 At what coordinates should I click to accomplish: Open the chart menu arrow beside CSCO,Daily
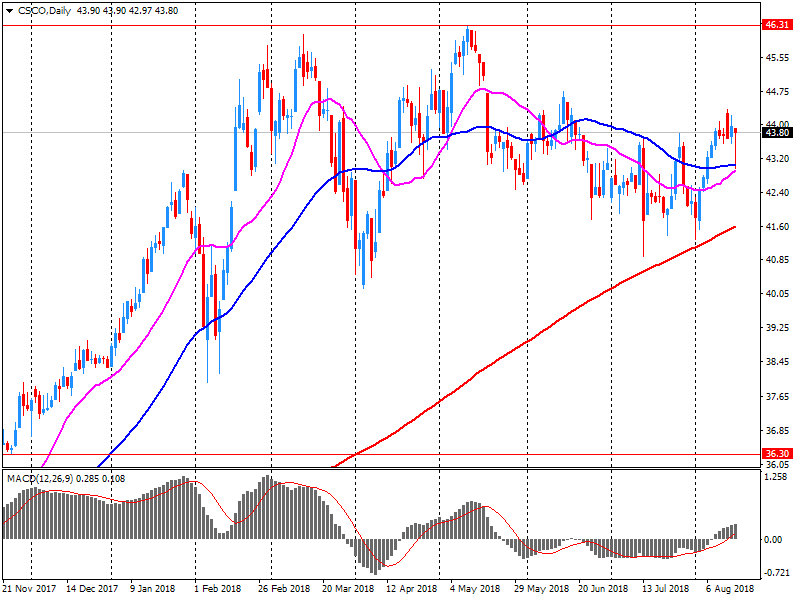[9, 11]
